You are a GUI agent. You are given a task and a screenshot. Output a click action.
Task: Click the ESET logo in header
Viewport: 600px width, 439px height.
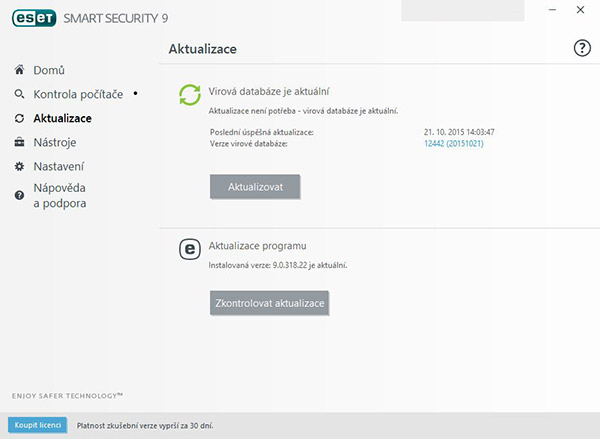pos(34,18)
